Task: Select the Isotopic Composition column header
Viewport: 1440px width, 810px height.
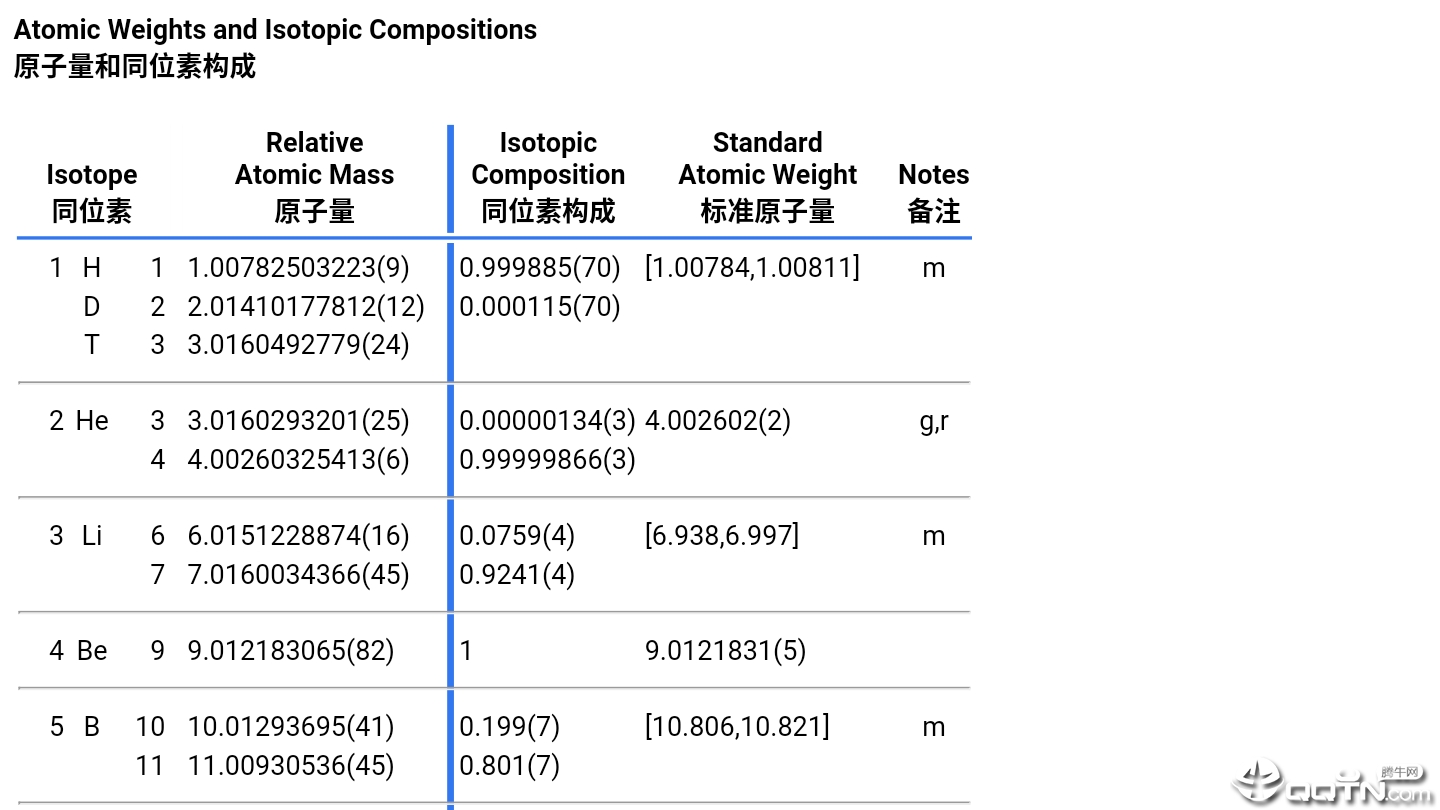Action: (x=548, y=176)
